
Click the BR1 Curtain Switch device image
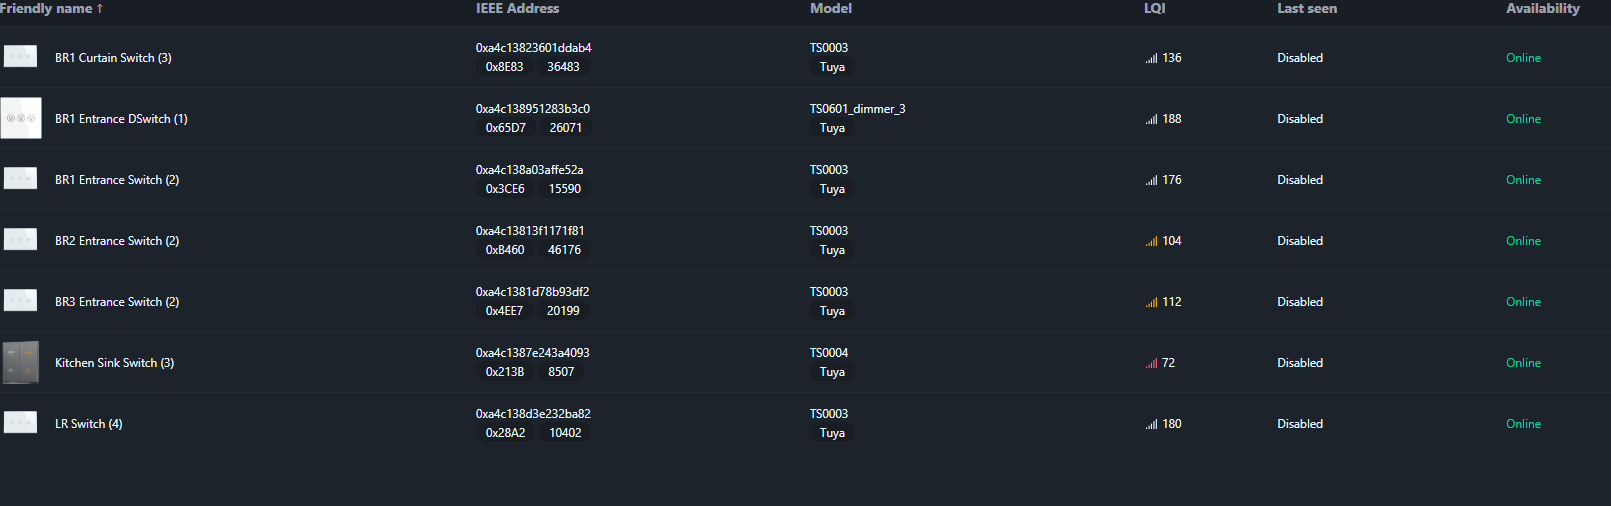click(x=20, y=57)
